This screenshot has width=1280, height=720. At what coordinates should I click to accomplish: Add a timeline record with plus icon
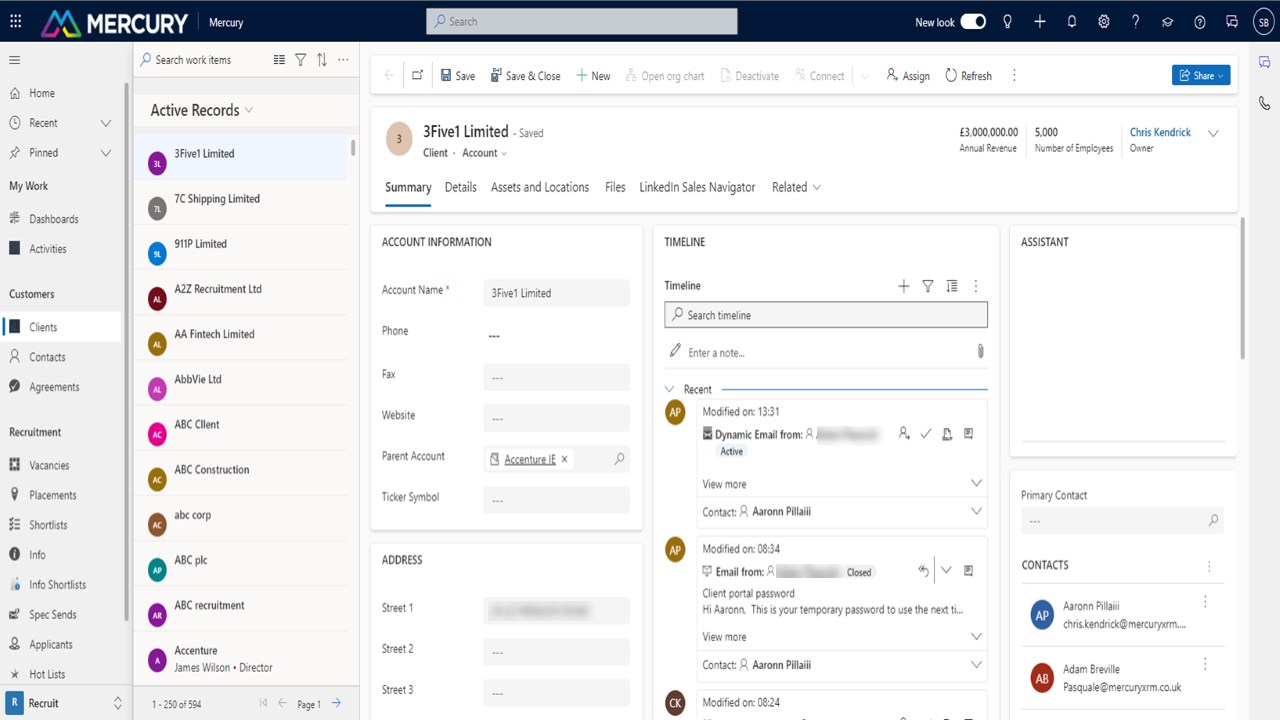(x=904, y=286)
